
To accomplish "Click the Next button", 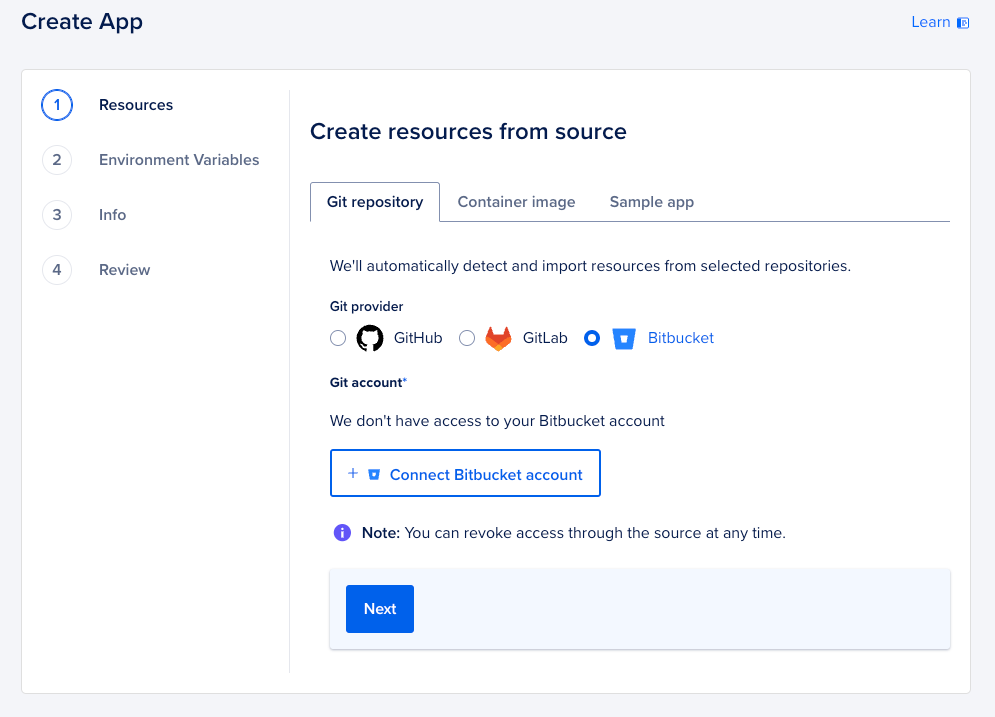I will point(380,609).
